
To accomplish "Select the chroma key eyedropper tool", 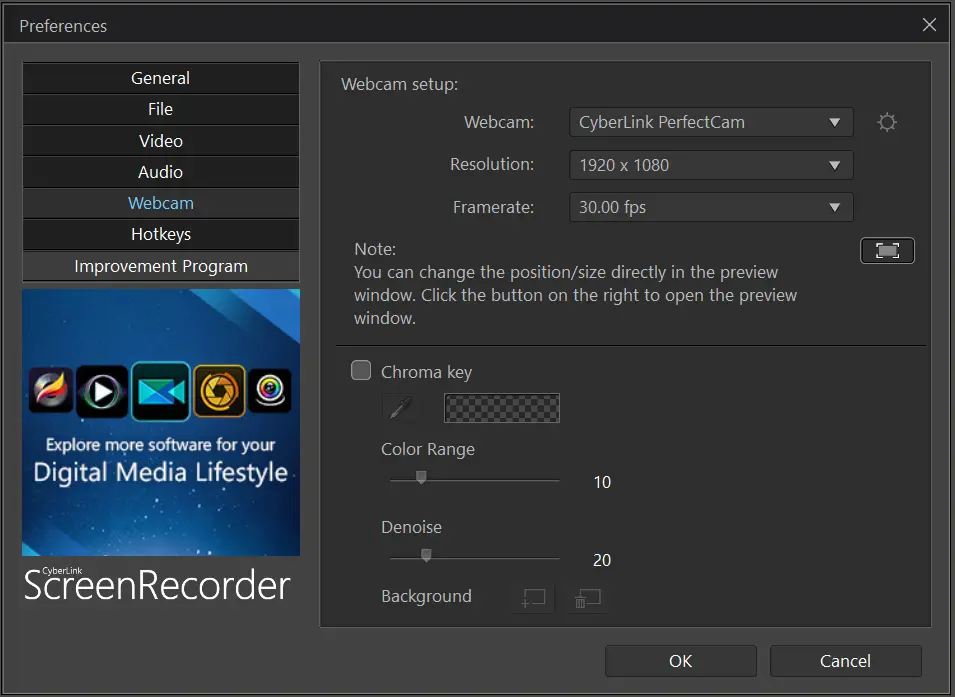I will pyautogui.click(x=400, y=407).
